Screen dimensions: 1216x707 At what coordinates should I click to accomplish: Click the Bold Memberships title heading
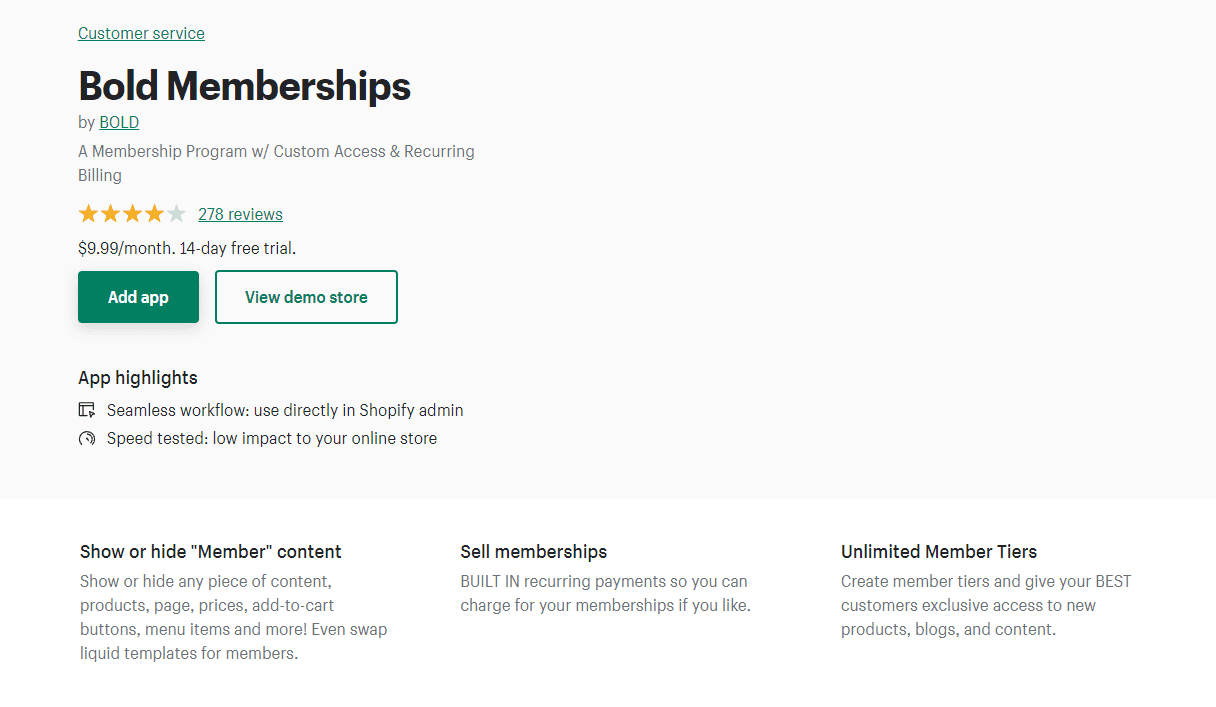[244, 86]
